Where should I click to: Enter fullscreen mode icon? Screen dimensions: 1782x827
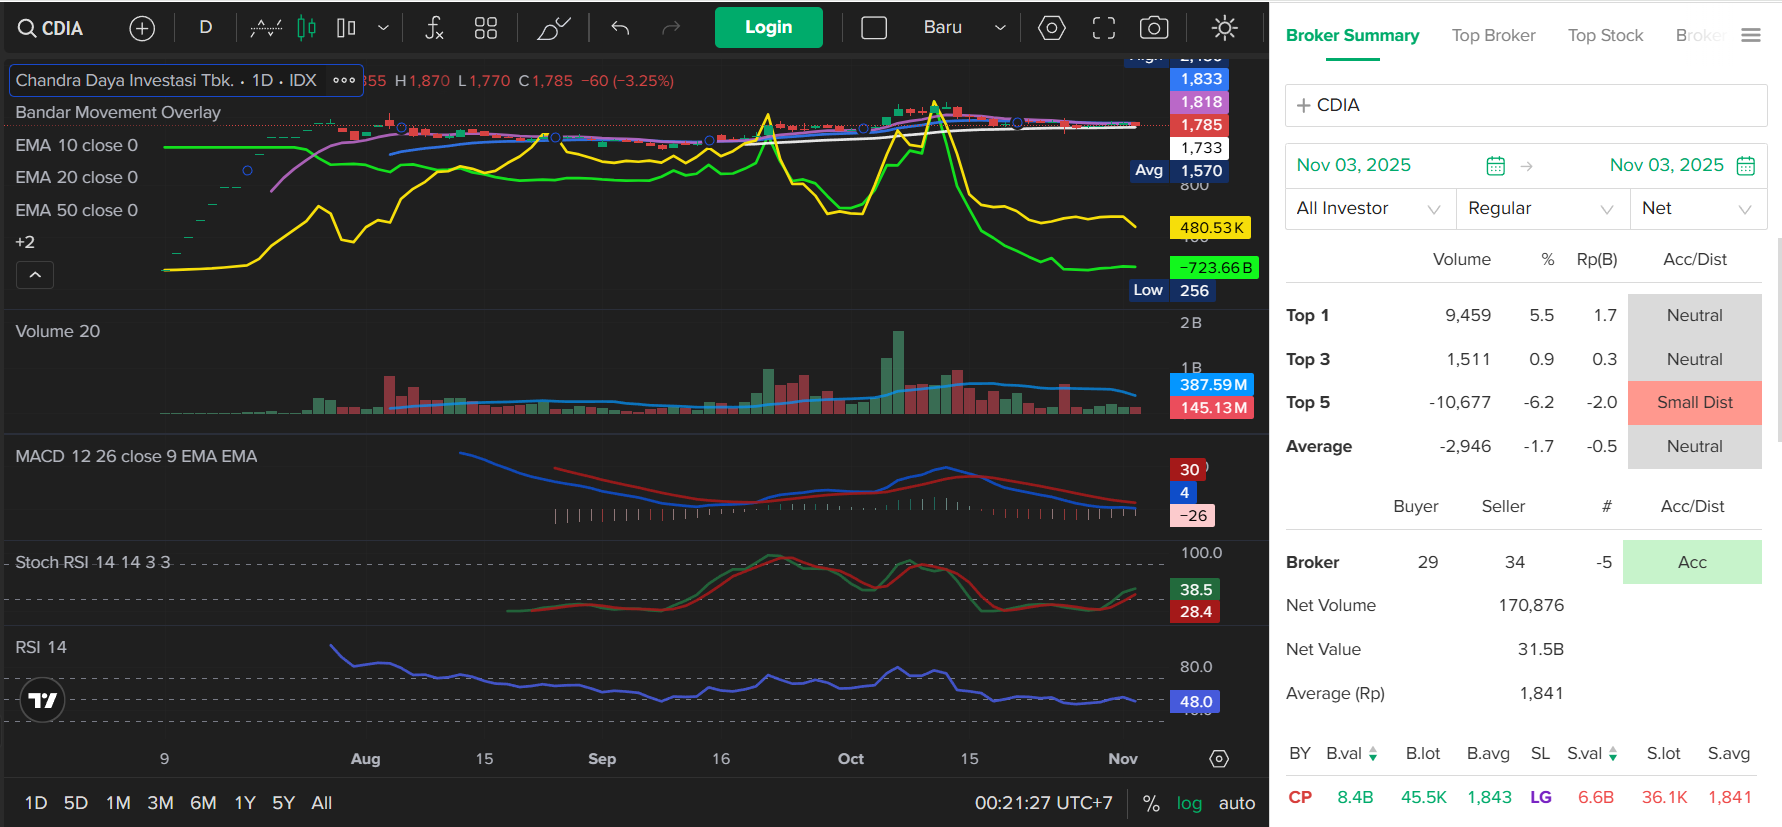[x=1103, y=28]
